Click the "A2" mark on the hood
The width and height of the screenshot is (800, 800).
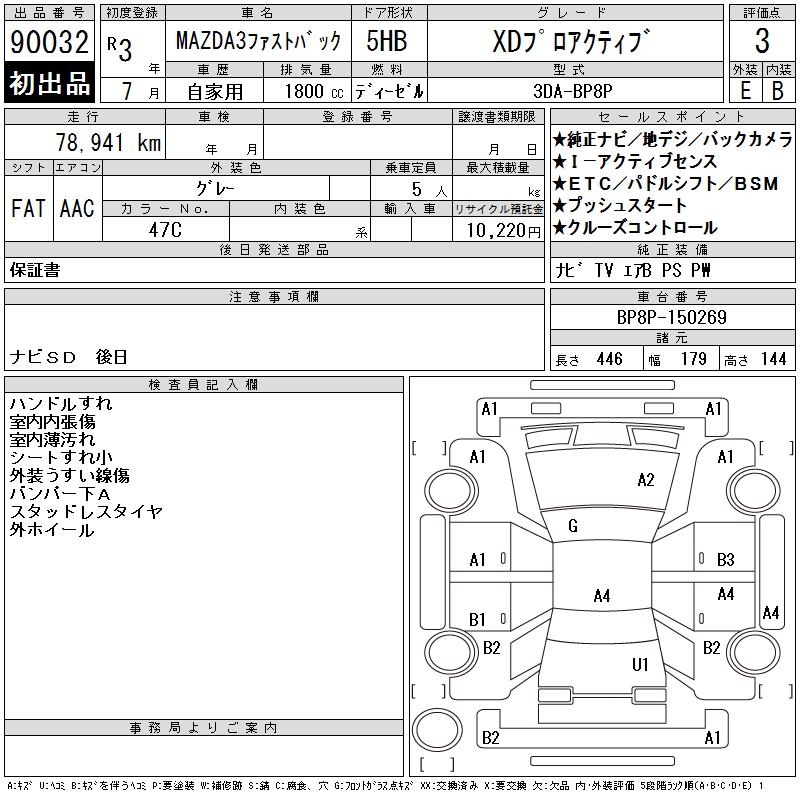(646, 480)
